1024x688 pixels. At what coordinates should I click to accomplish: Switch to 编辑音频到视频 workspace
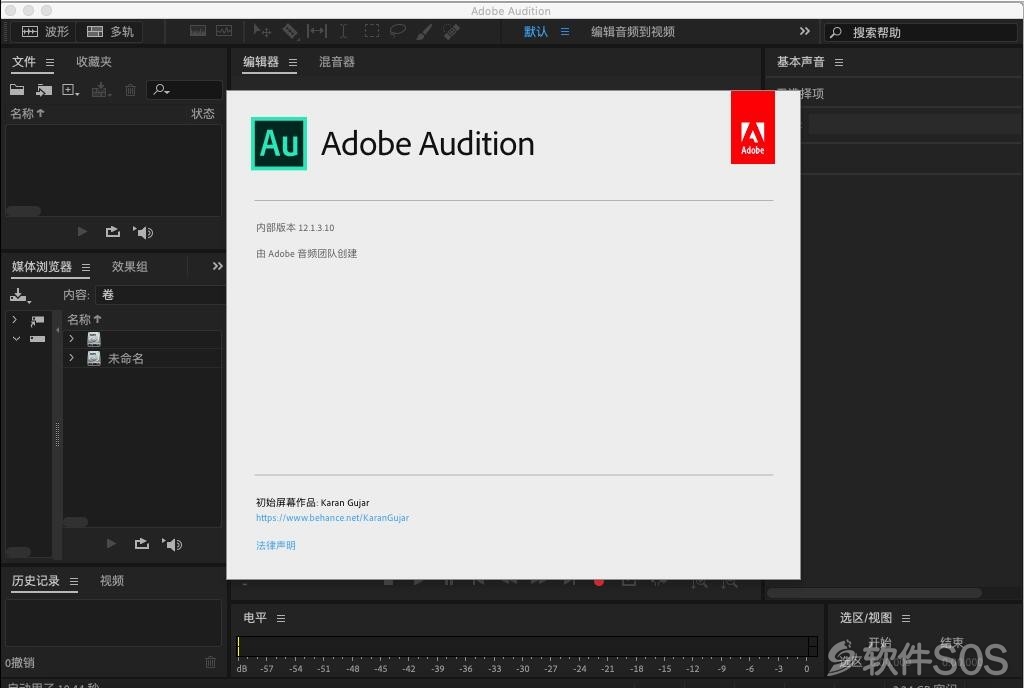point(633,31)
